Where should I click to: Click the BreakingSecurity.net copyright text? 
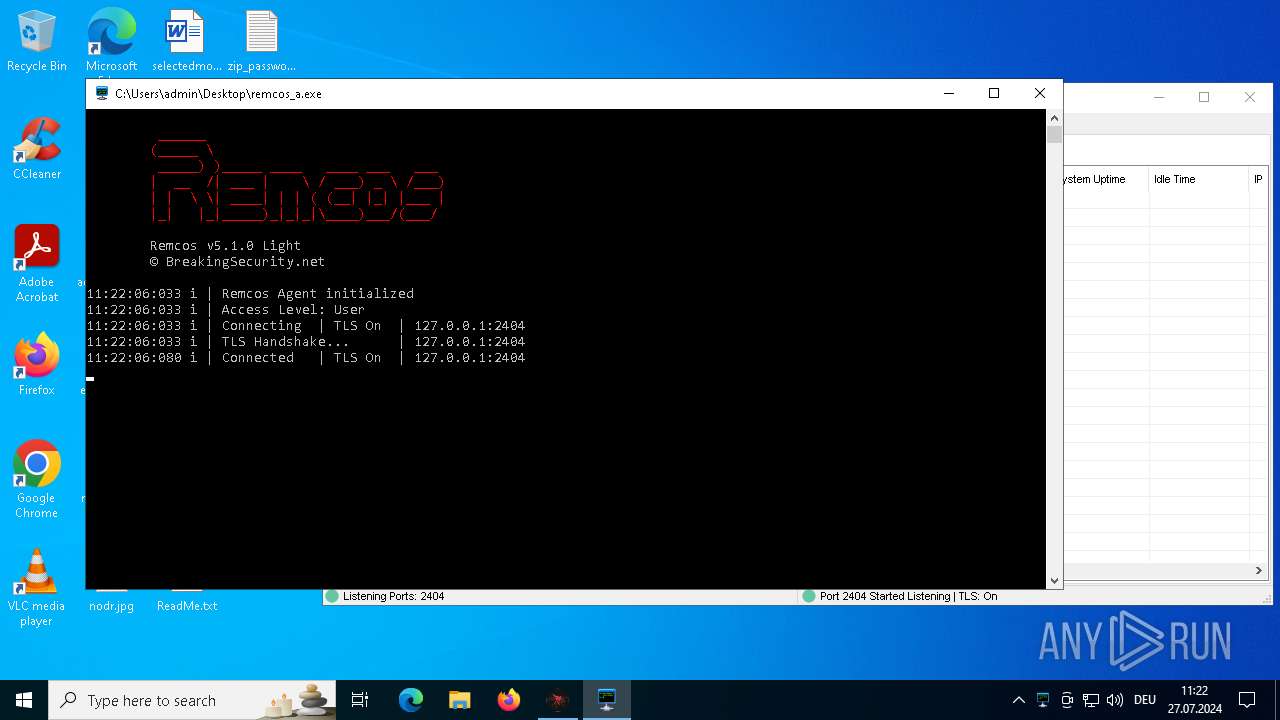point(237,261)
